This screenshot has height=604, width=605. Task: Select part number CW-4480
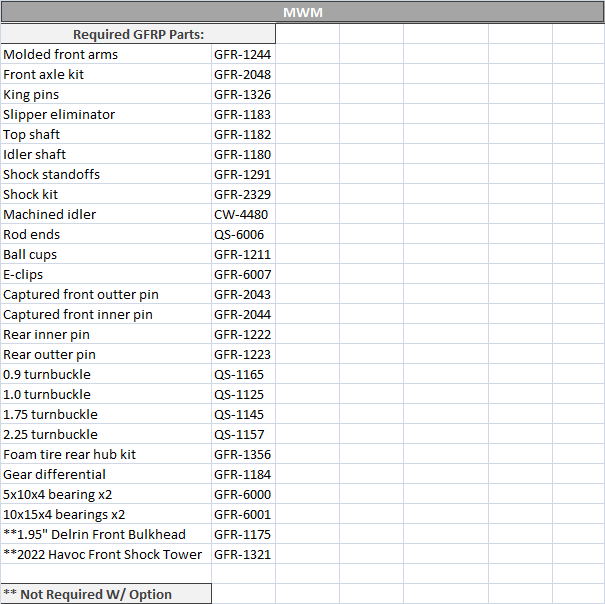[242, 214]
